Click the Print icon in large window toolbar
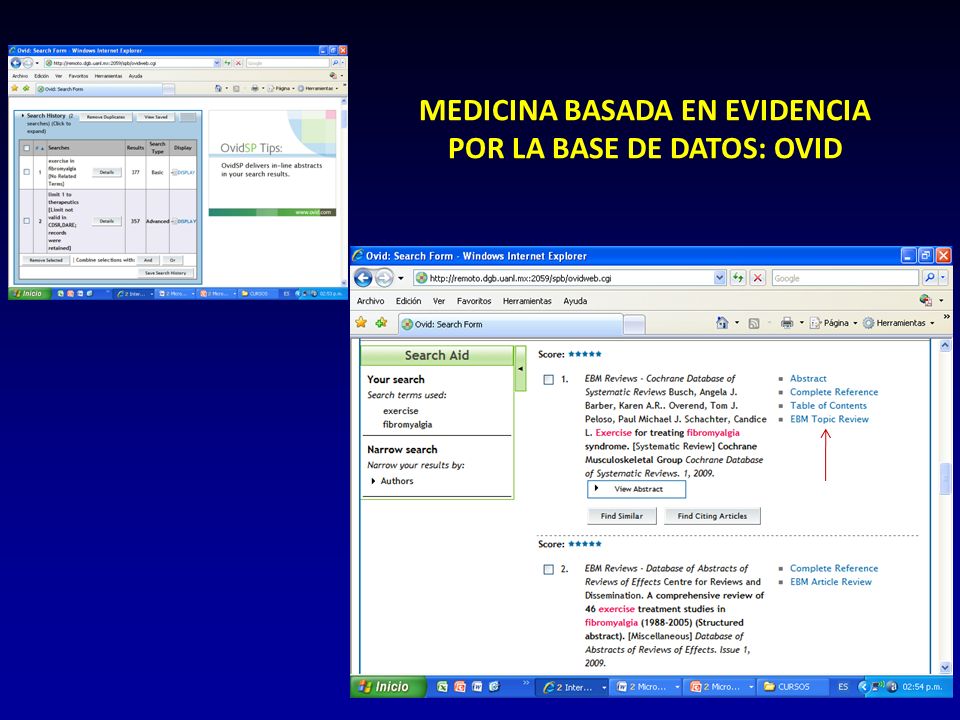 [787, 323]
